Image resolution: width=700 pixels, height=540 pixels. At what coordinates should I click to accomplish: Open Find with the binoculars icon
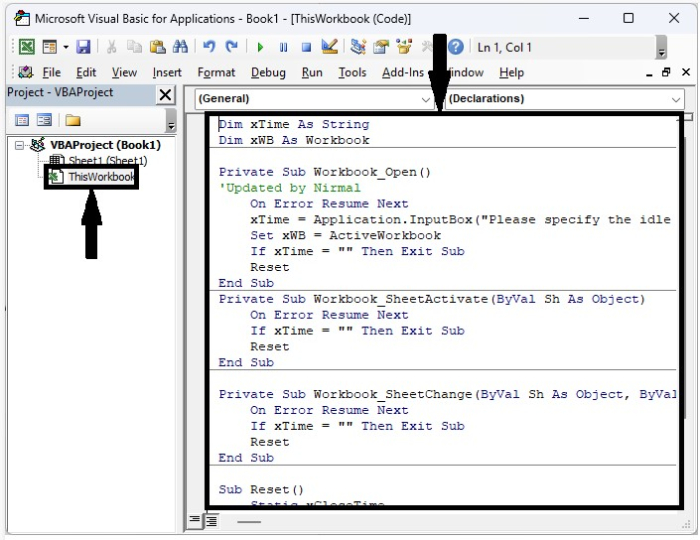click(x=180, y=47)
